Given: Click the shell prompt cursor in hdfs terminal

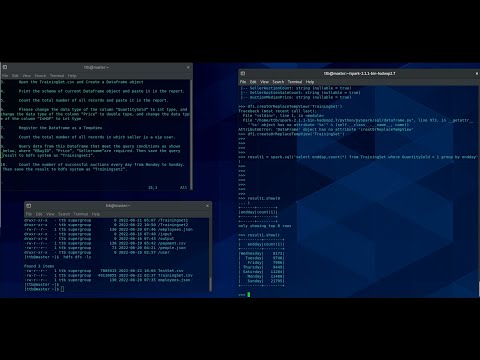Looking at the screenshot, I should pos(62,289).
